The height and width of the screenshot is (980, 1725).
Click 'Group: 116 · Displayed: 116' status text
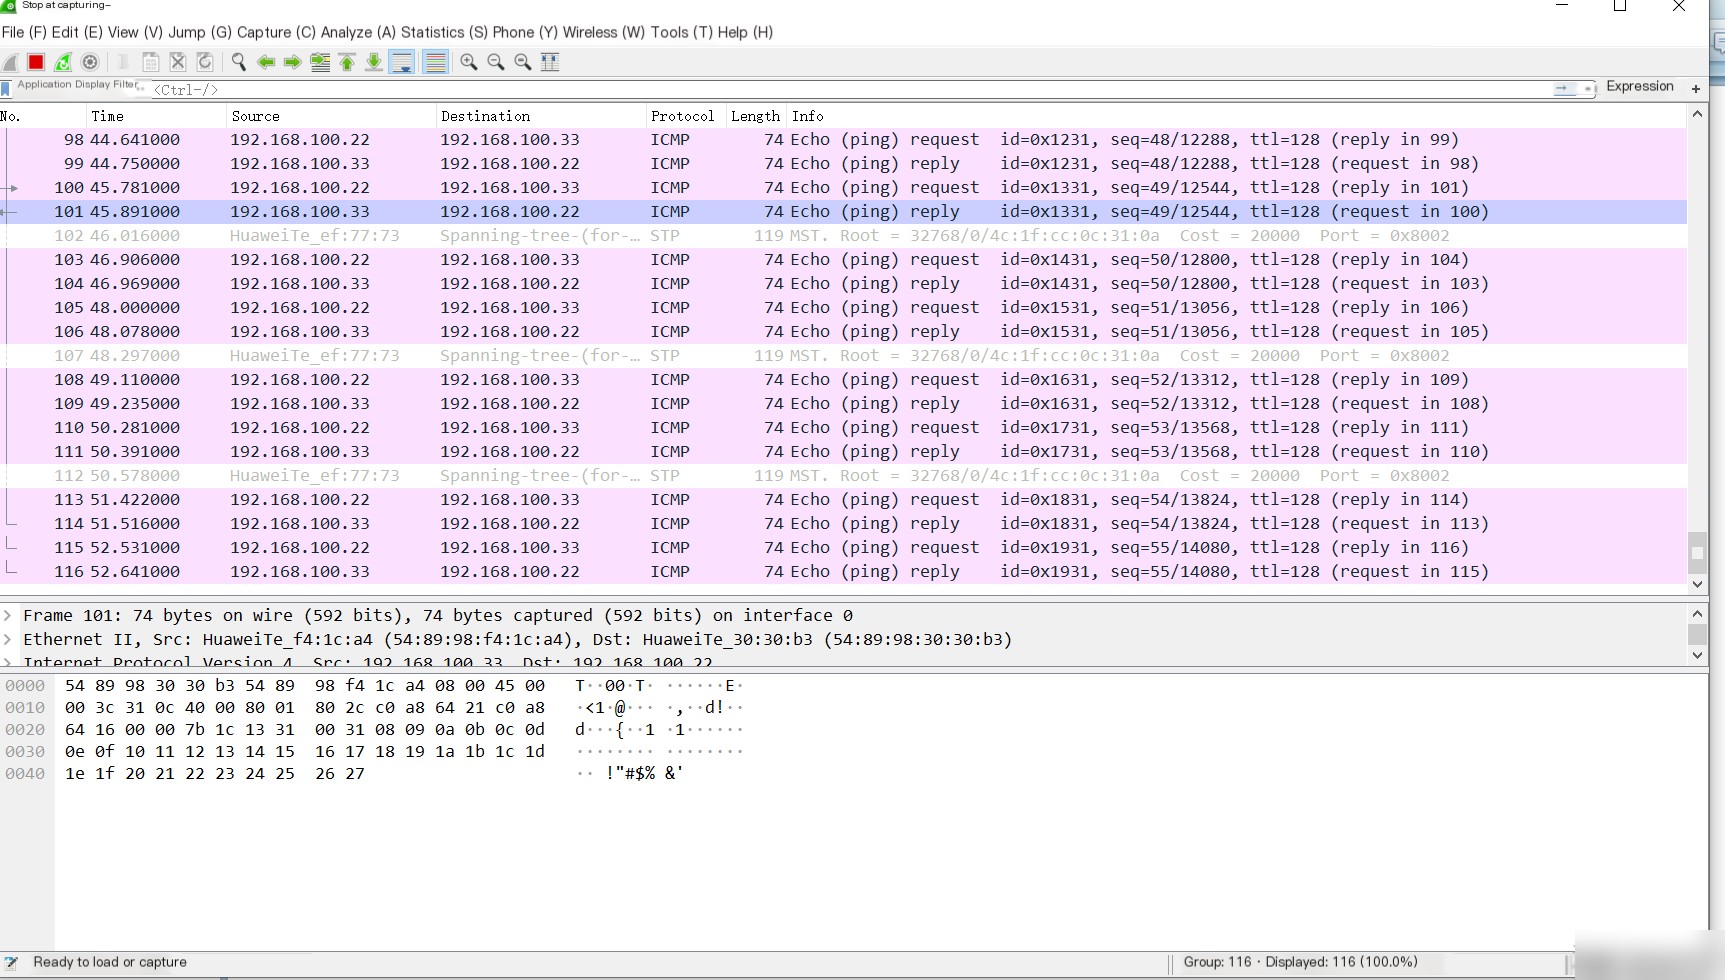[x=1300, y=962]
